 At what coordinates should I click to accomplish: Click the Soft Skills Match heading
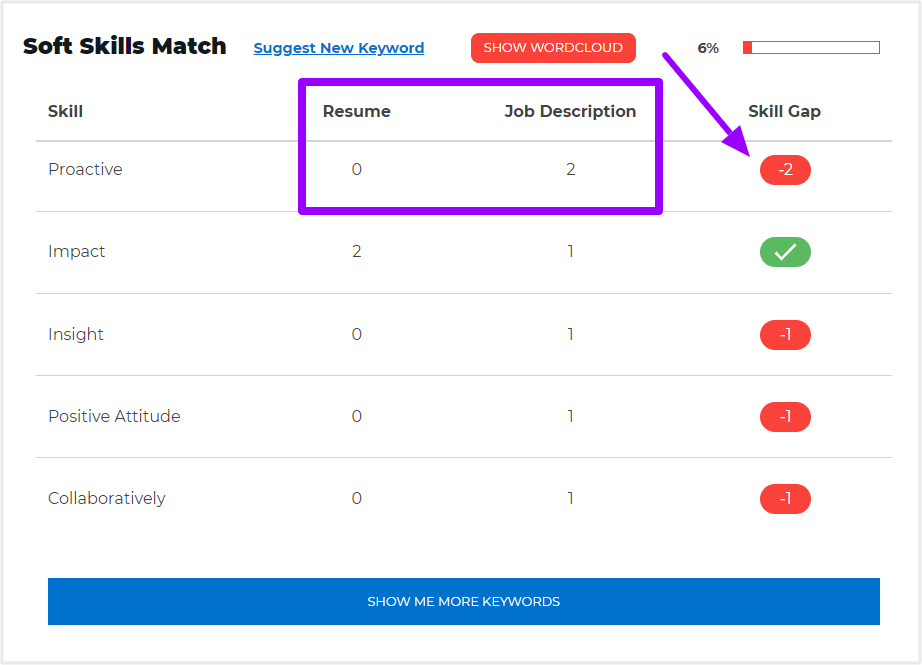pos(125,46)
